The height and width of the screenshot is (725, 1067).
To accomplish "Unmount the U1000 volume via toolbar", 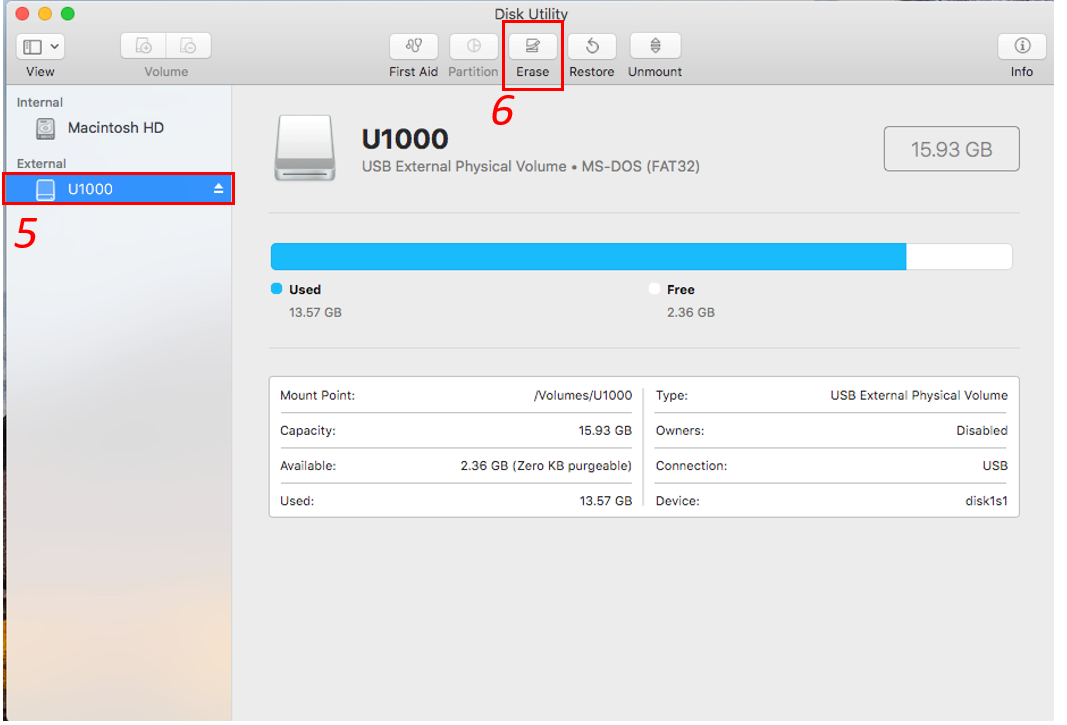I will click(655, 46).
